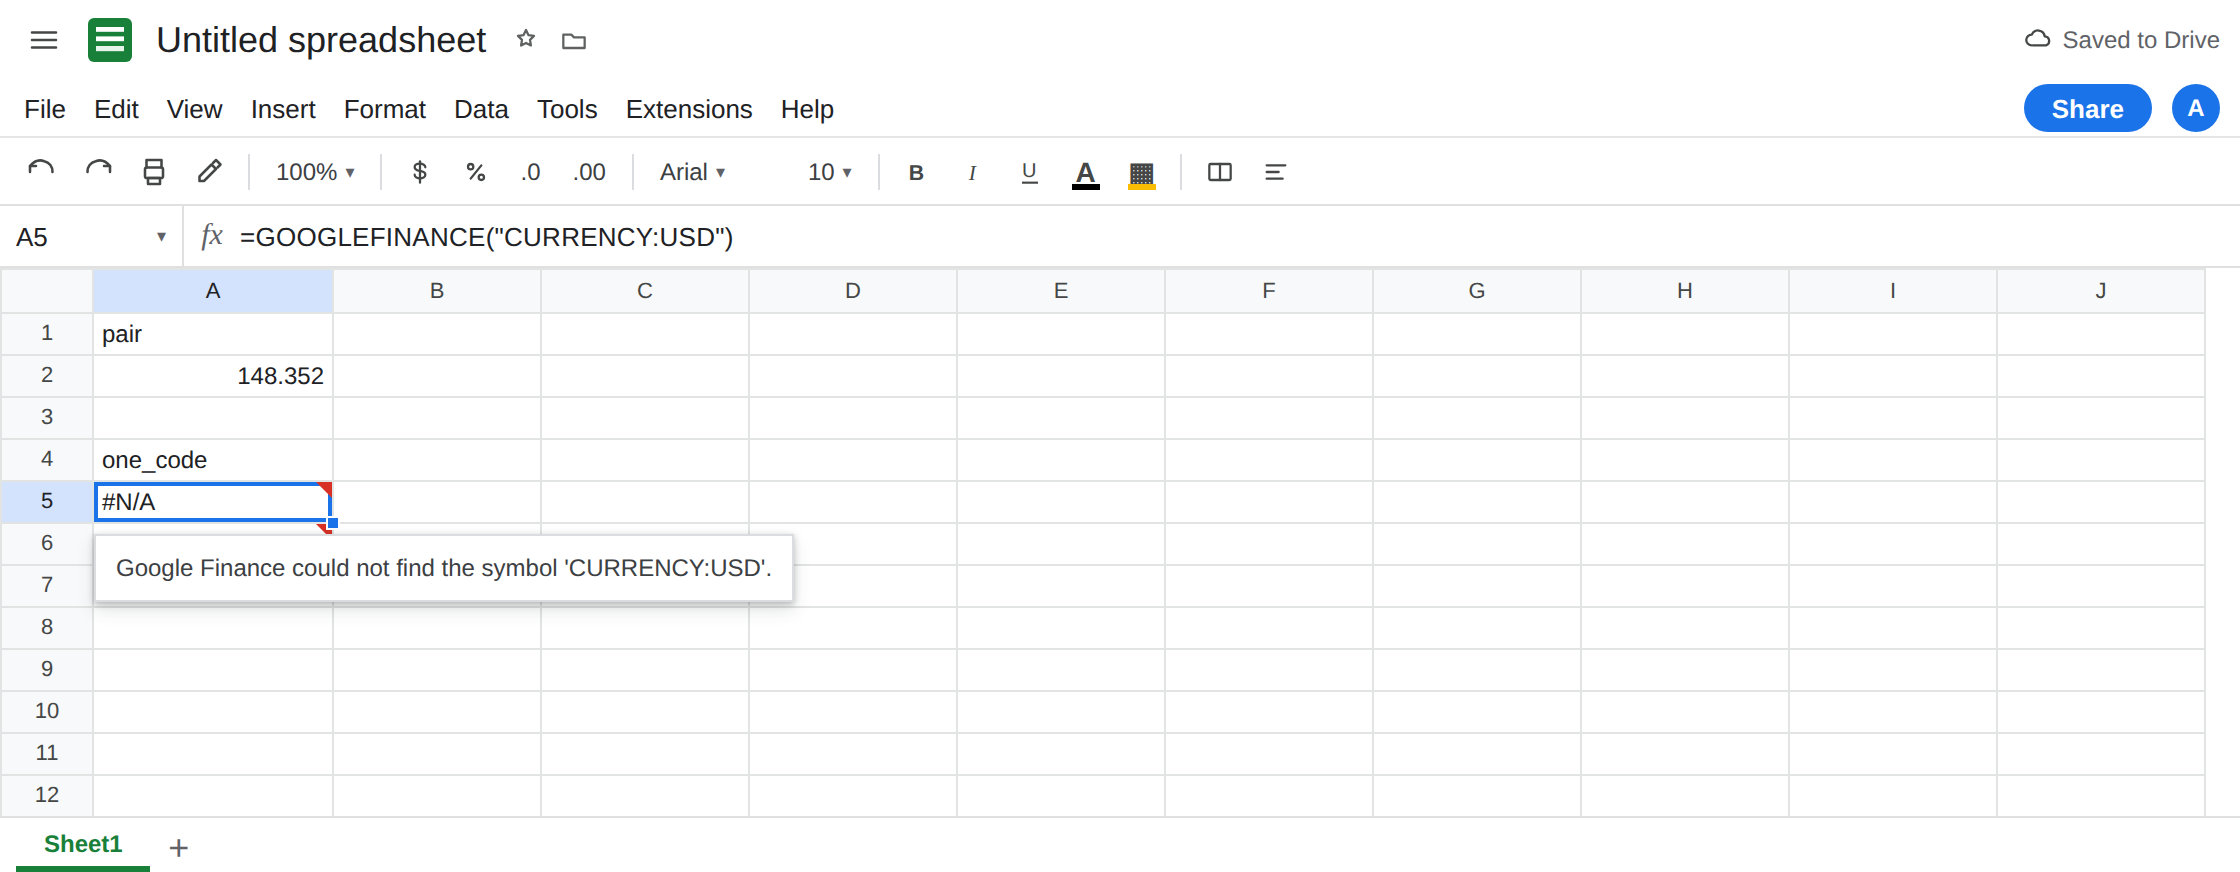Print the spreadsheet
This screenshot has height=872, width=2240.
pos(154,172)
